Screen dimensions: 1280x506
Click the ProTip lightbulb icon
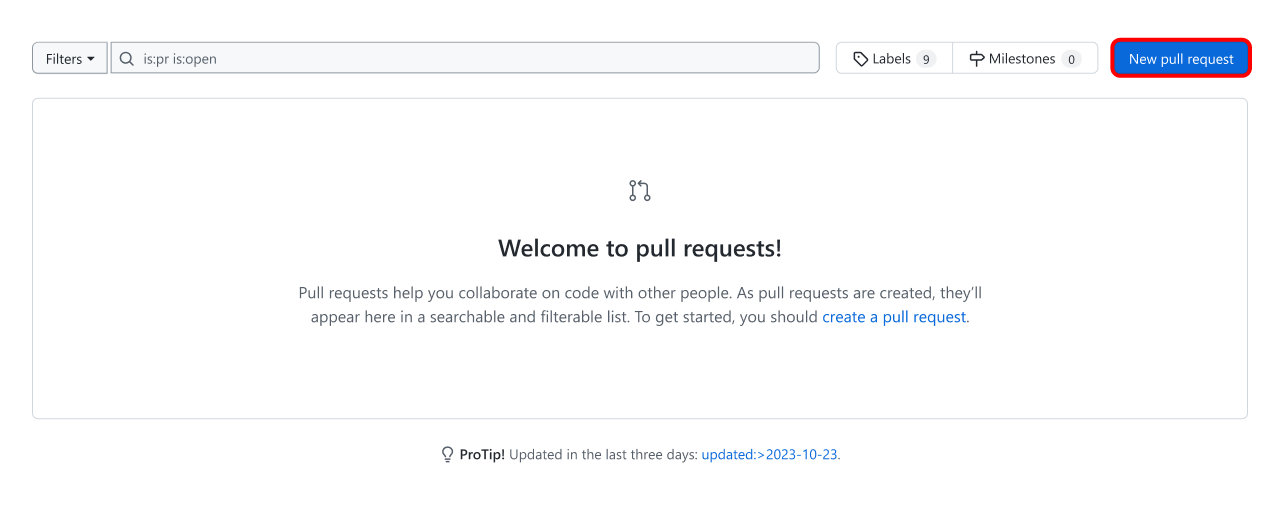(448, 454)
